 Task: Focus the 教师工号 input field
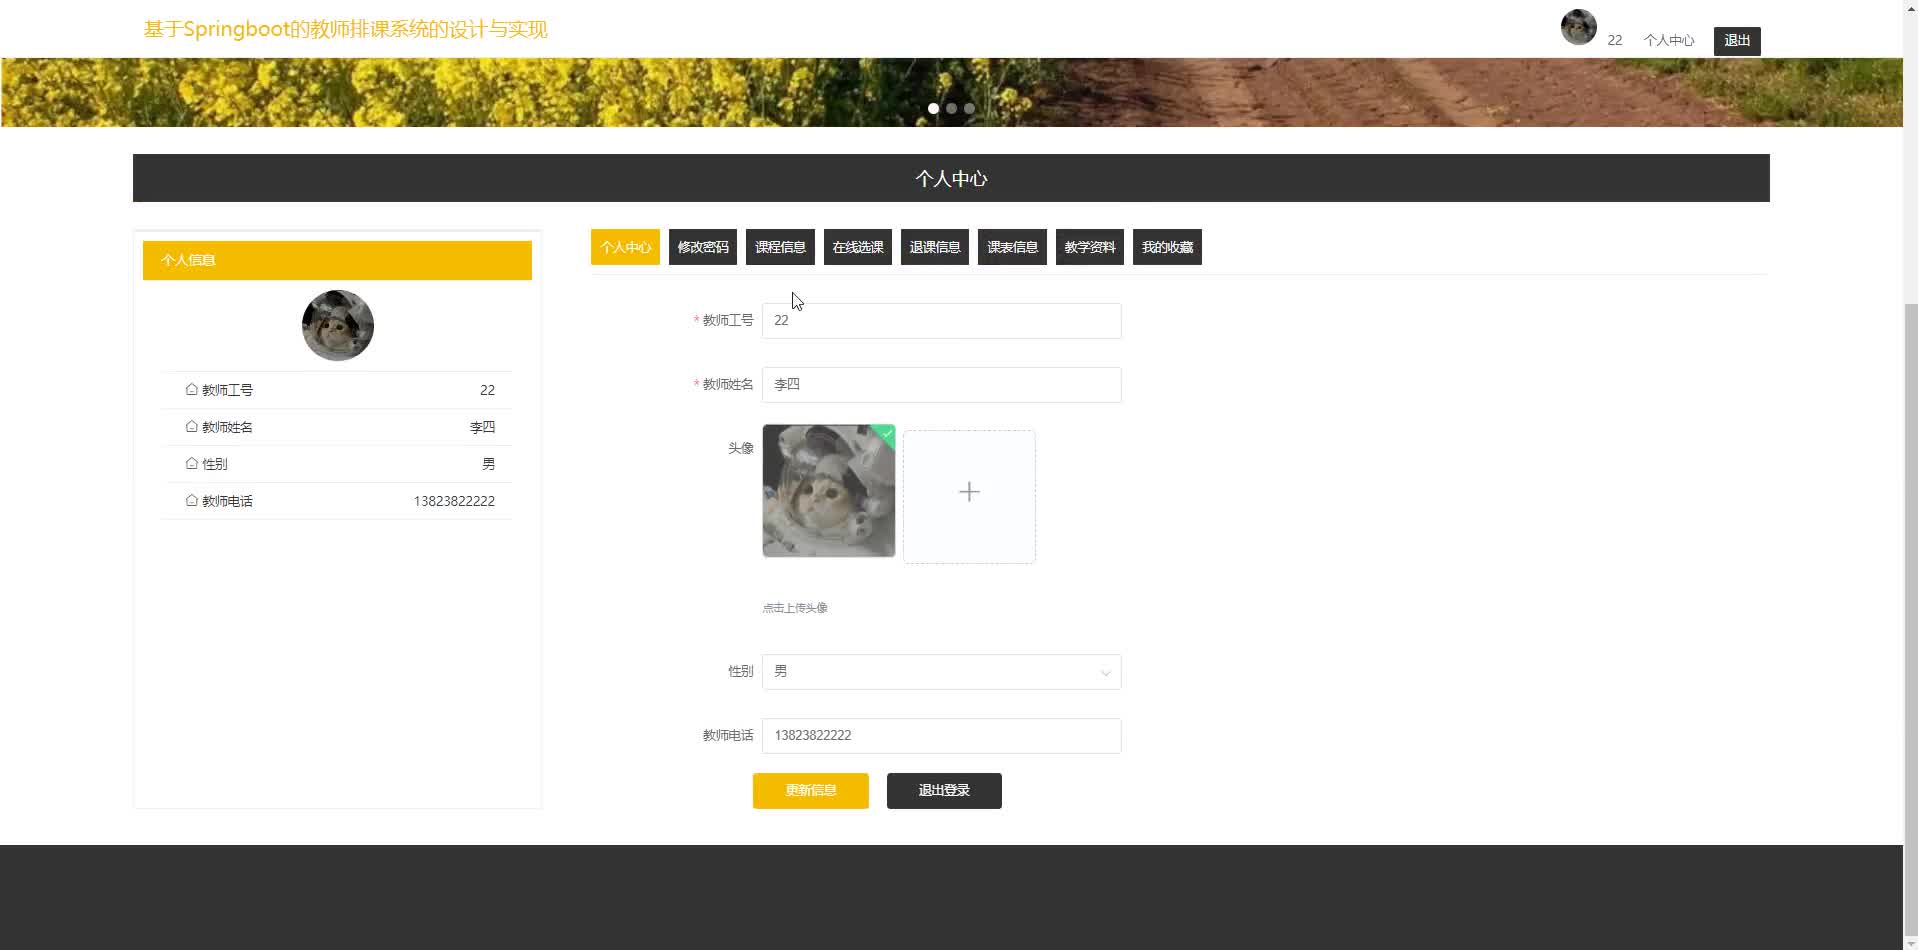click(941, 321)
